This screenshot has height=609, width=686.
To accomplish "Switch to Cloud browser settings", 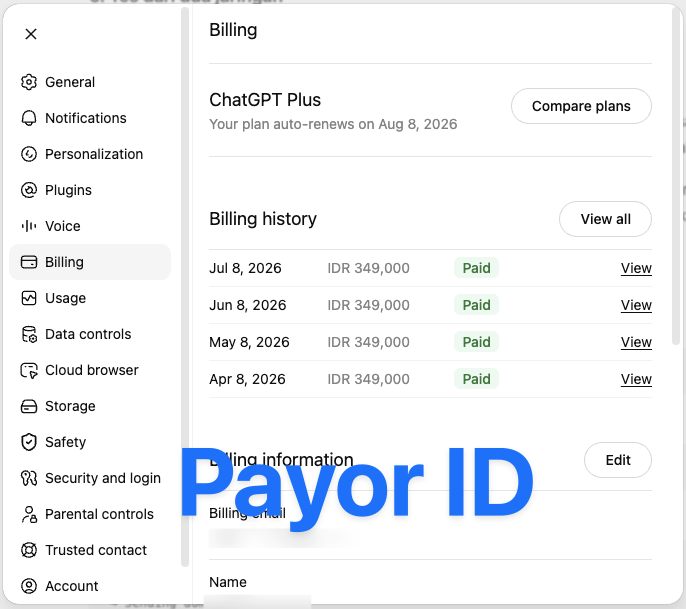I will point(90,370).
